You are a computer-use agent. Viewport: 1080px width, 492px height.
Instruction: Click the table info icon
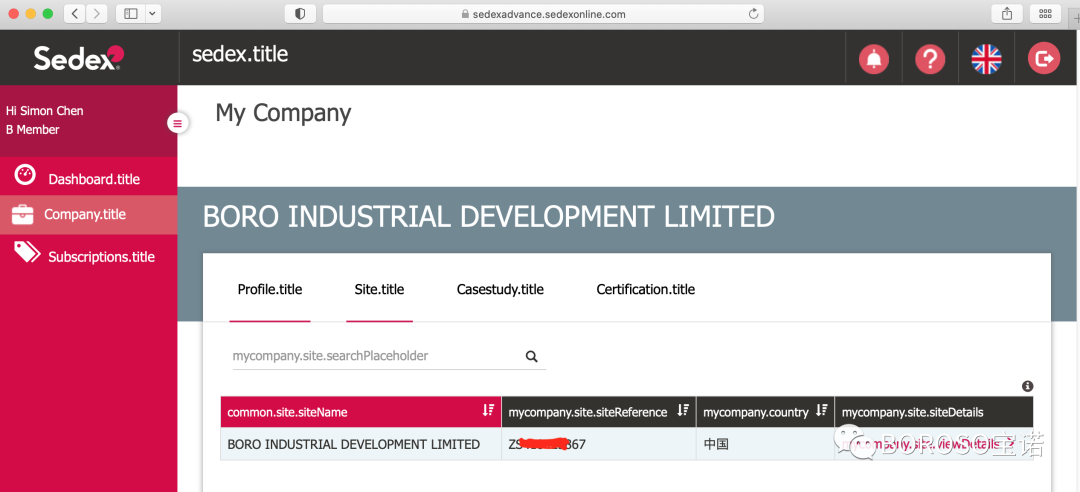[x=1027, y=386]
